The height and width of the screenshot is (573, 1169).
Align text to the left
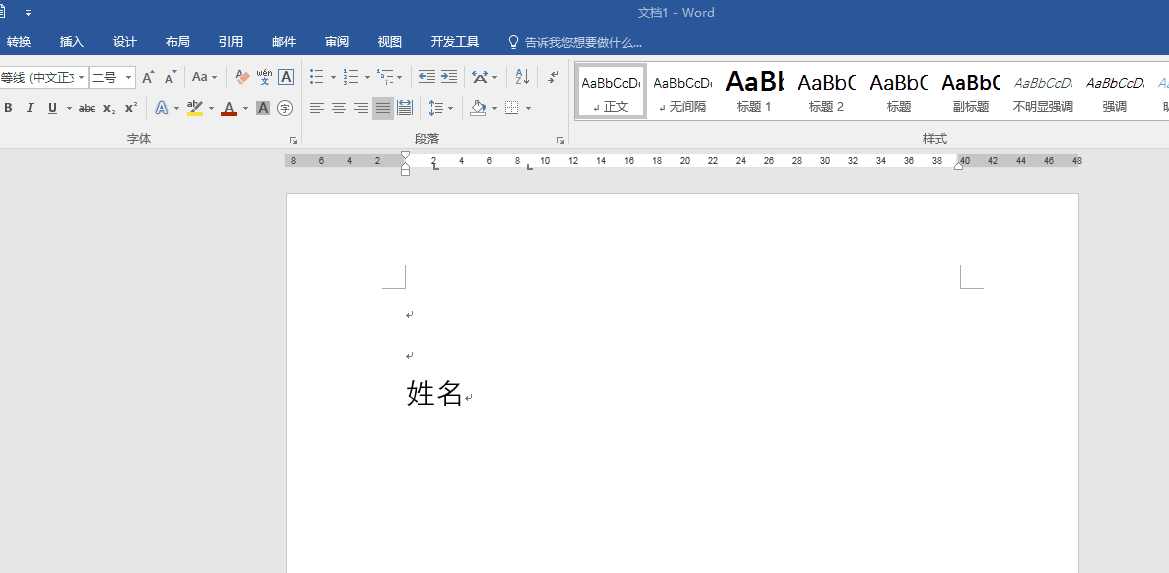point(317,108)
